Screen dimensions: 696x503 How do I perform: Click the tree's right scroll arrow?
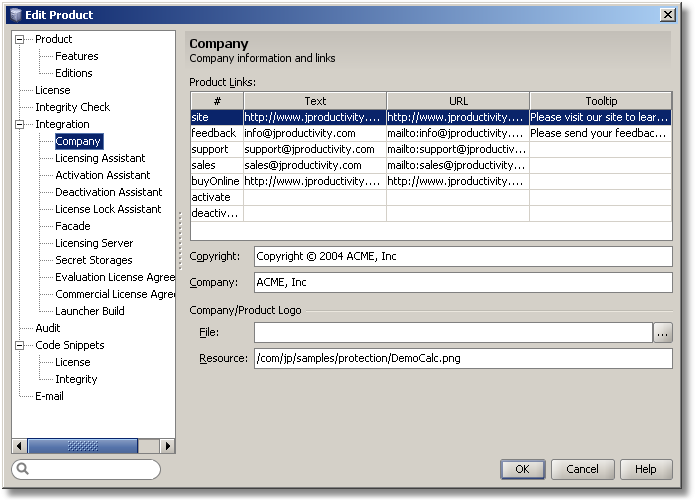point(167,446)
